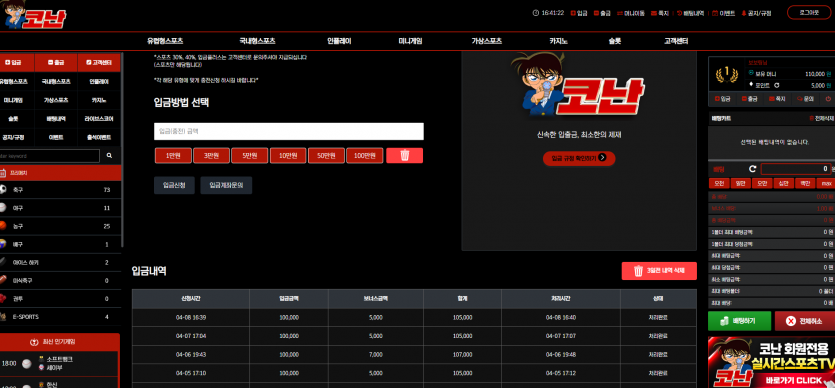Click the 입금신청 deposit request button

click(174, 185)
